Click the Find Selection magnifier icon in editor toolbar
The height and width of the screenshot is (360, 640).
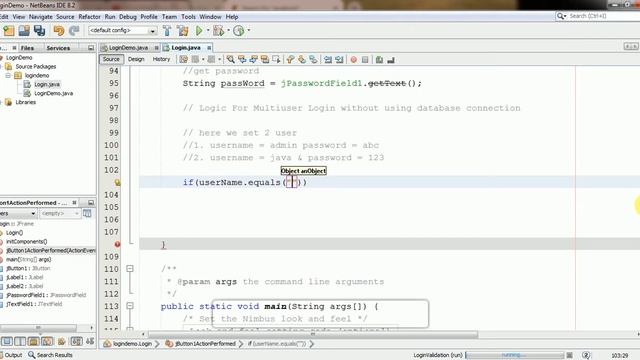(x=231, y=60)
